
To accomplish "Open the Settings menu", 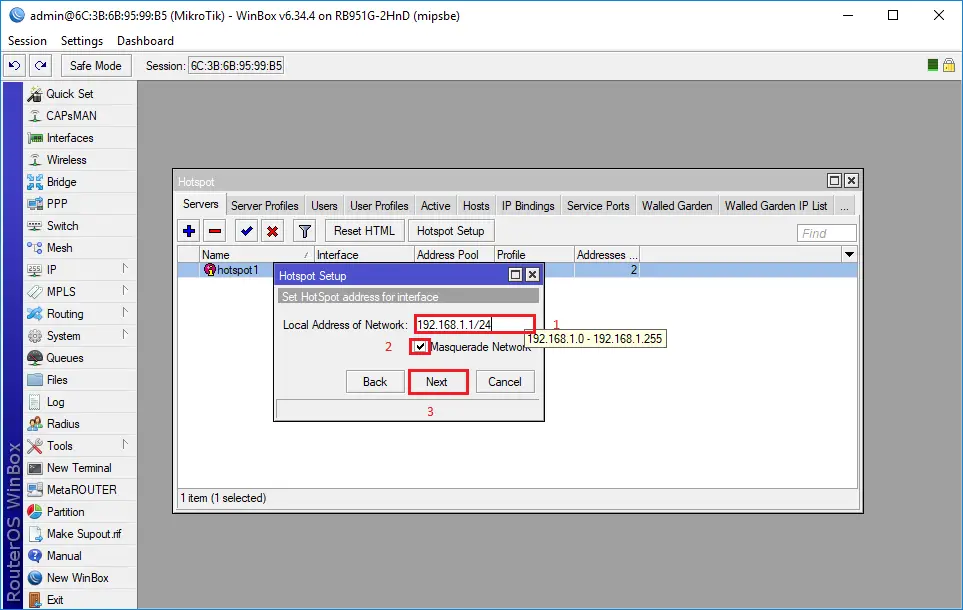I will point(82,41).
